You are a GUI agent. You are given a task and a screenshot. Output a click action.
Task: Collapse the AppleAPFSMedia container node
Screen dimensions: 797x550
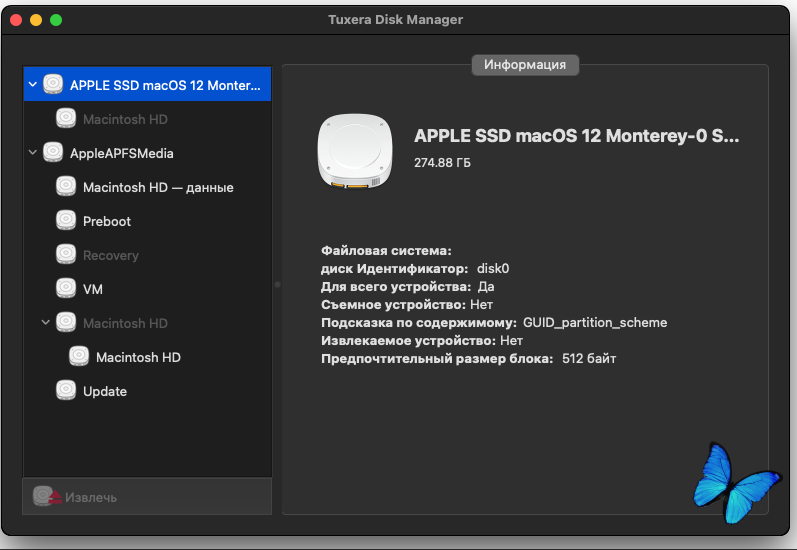click(33, 153)
